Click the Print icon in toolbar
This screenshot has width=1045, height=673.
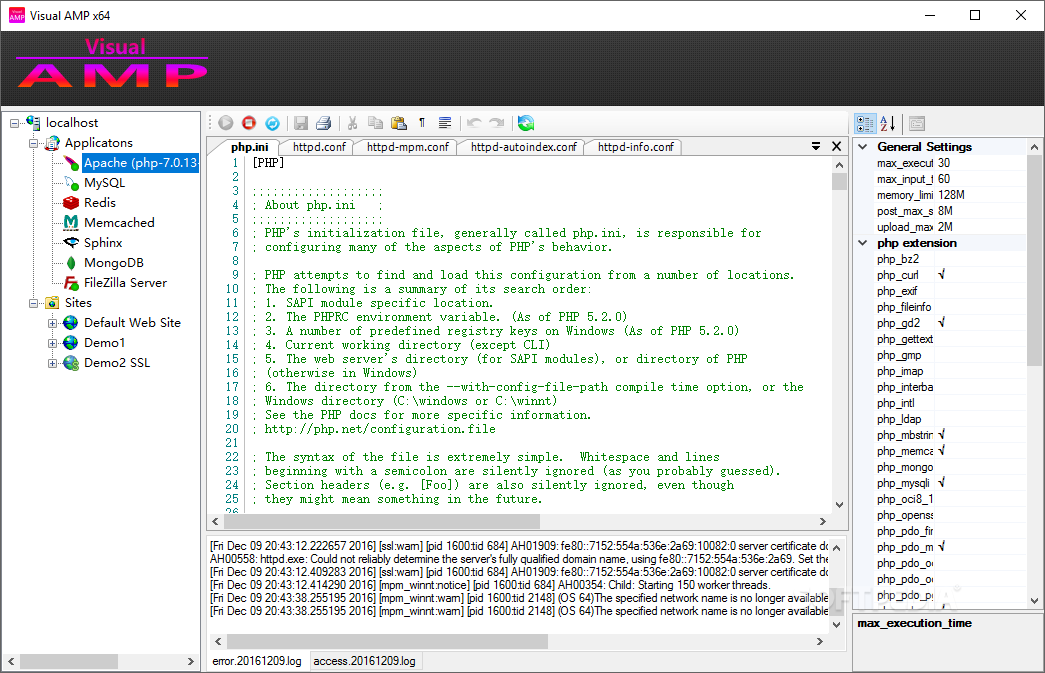pyautogui.click(x=324, y=123)
